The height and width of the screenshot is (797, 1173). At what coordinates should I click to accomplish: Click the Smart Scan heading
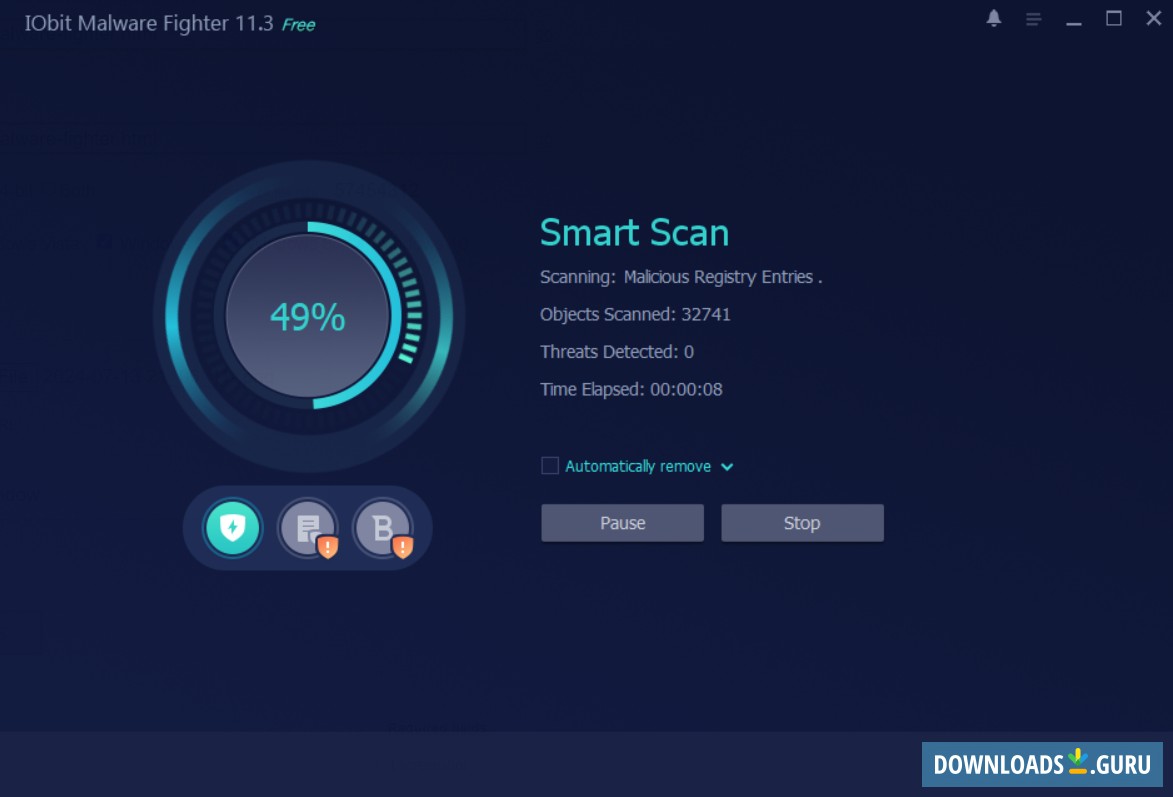point(634,232)
